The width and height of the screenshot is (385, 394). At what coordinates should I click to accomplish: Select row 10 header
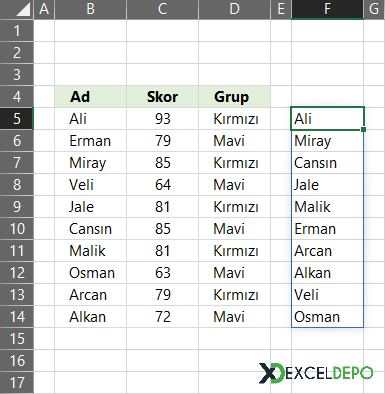point(17,229)
